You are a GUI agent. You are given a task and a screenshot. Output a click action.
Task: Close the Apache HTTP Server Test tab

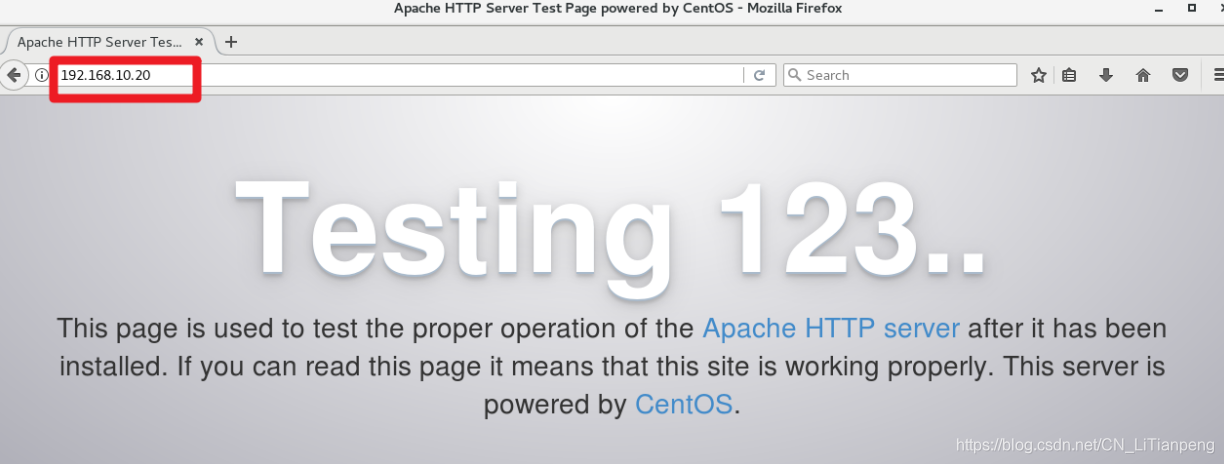[199, 42]
